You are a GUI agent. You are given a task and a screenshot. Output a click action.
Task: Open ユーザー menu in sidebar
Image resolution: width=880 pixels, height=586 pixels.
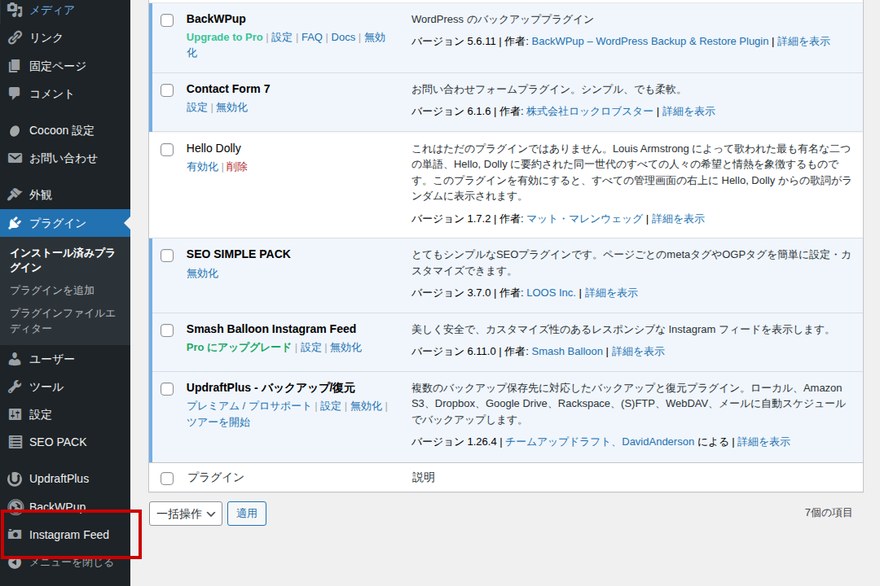coord(52,359)
